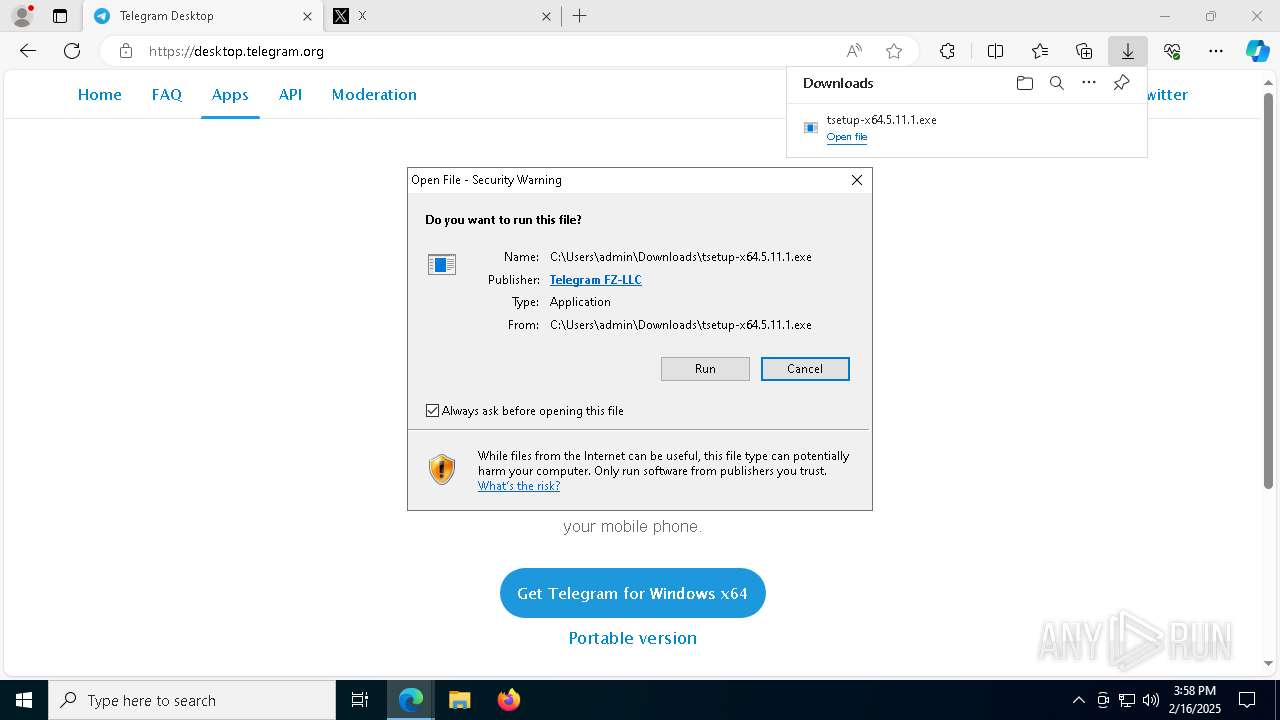Open the tab actions menu icon
The width and height of the screenshot is (1280, 720).
[x=60, y=16]
